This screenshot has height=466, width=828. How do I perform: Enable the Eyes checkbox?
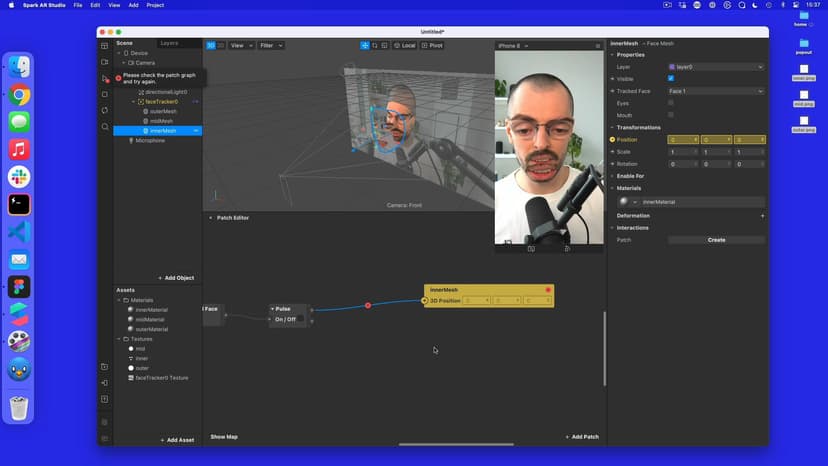[671, 103]
